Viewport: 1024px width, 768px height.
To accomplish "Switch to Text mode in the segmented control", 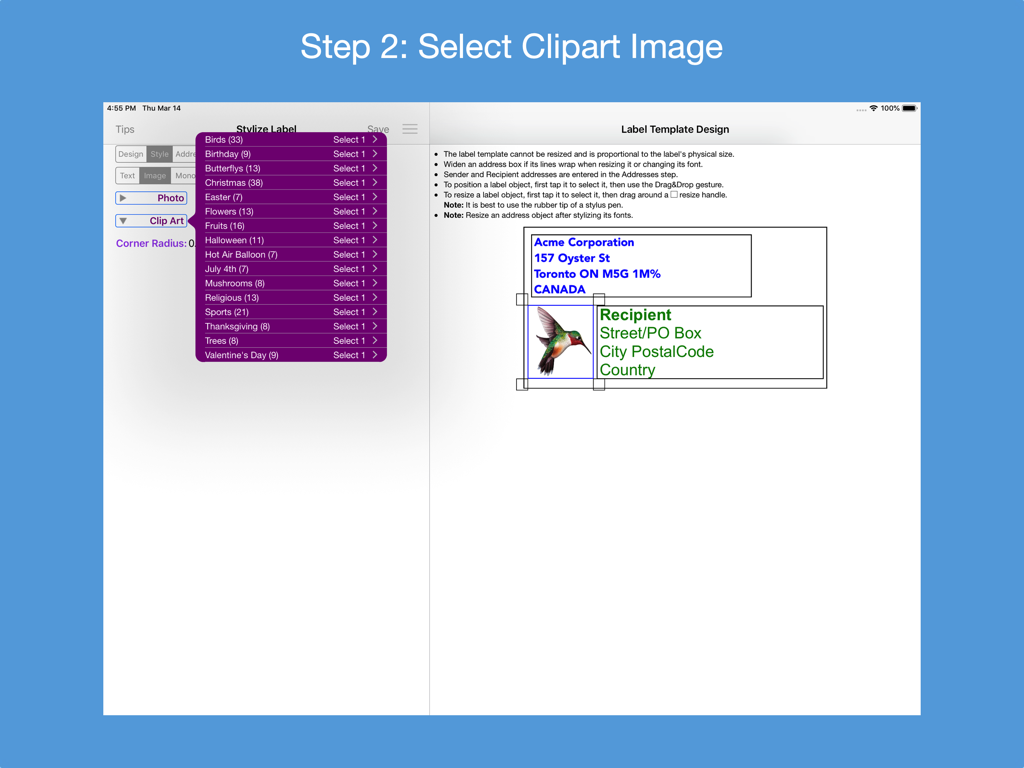I will pos(127,175).
